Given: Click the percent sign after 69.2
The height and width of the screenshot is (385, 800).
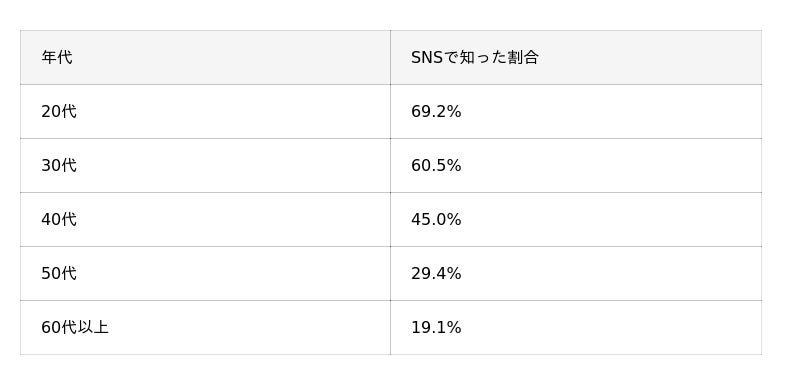Looking at the screenshot, I should click(x=454, y=112).
